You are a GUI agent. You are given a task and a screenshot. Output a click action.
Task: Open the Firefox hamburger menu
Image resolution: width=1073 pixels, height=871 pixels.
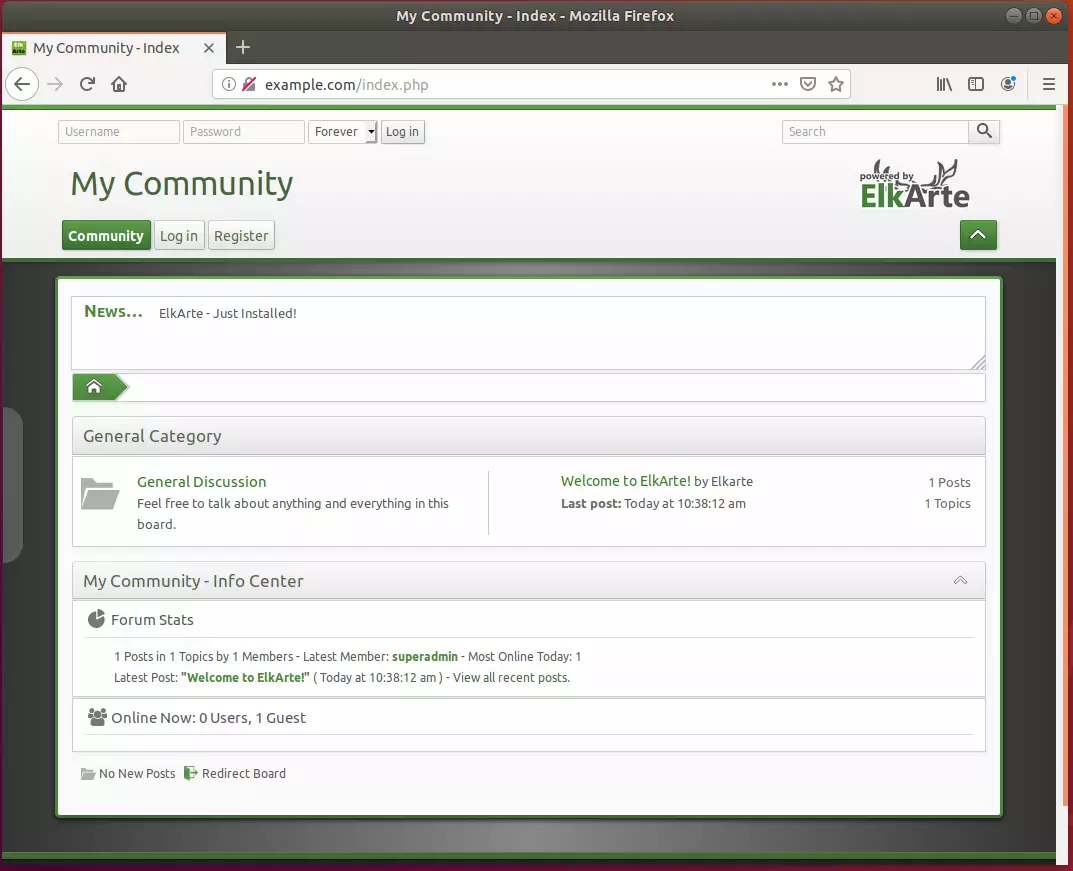1048,84
